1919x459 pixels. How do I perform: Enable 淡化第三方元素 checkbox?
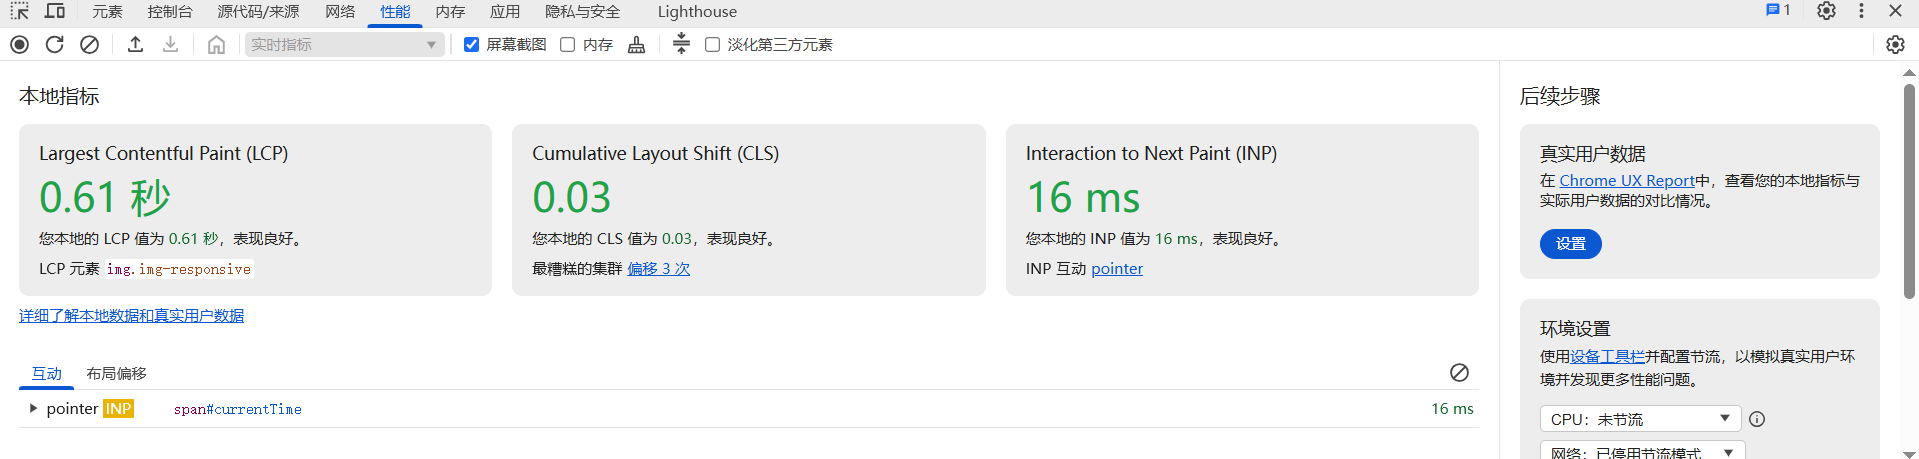(x=713, y=45)
